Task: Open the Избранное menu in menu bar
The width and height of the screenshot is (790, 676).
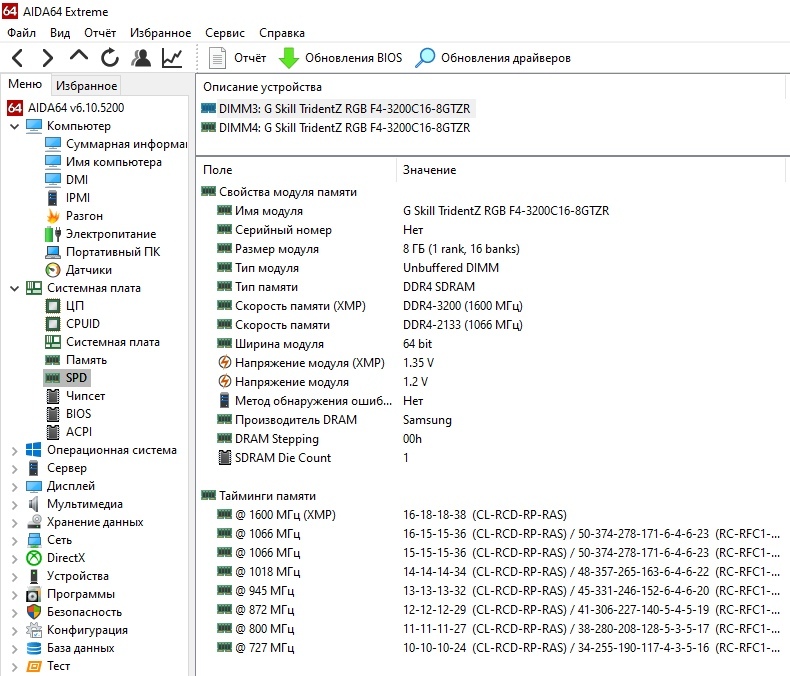Action: [x=160, y=33]
